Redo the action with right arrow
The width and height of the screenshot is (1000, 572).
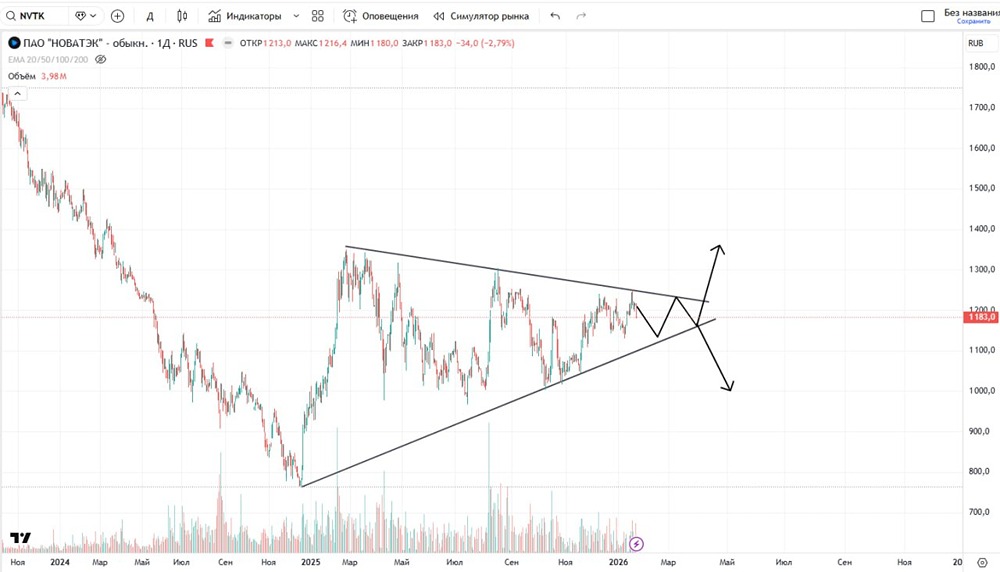581,16
